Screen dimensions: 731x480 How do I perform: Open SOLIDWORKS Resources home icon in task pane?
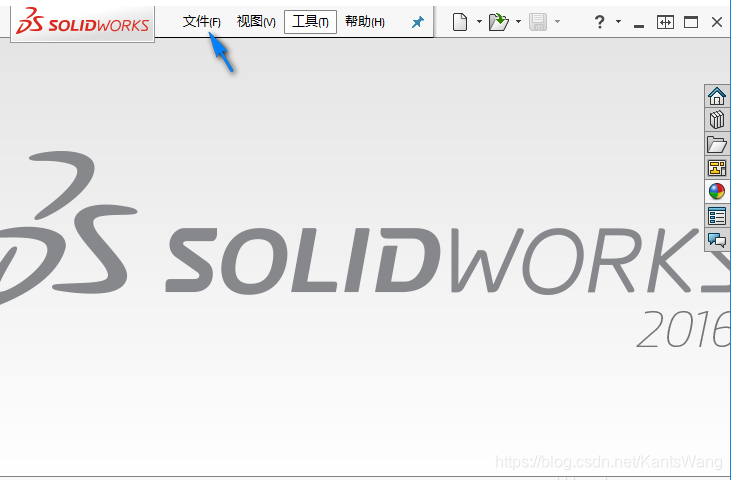pyautogui.click(x=717, y=96)
